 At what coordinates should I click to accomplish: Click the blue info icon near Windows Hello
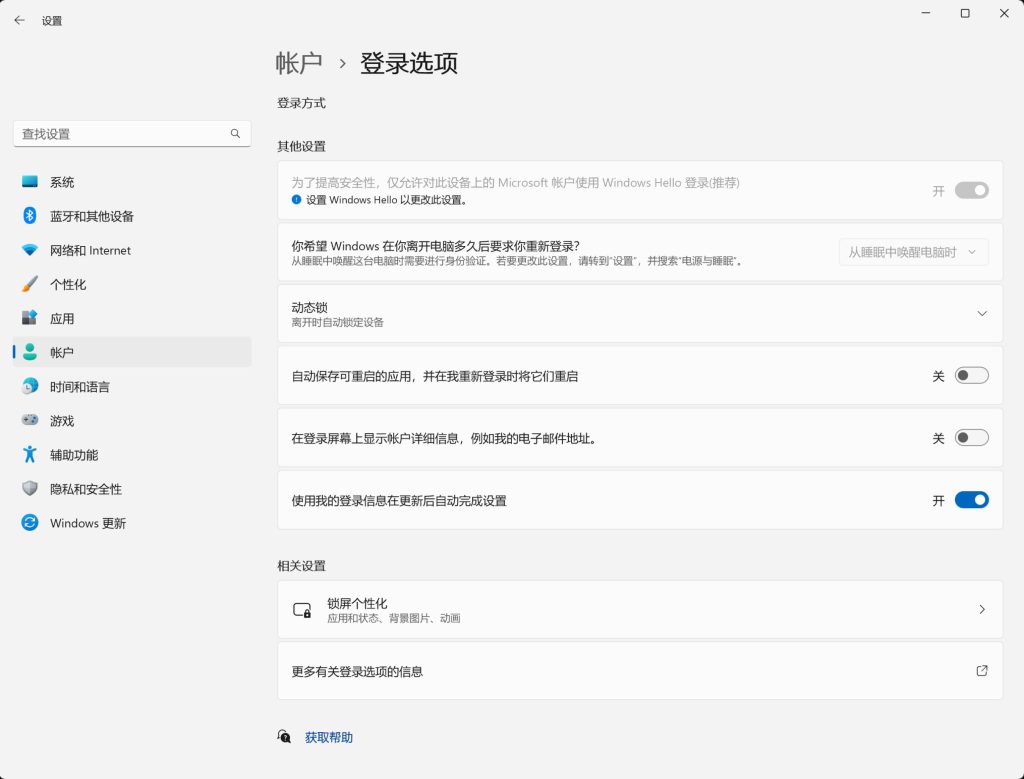(296, 200)
